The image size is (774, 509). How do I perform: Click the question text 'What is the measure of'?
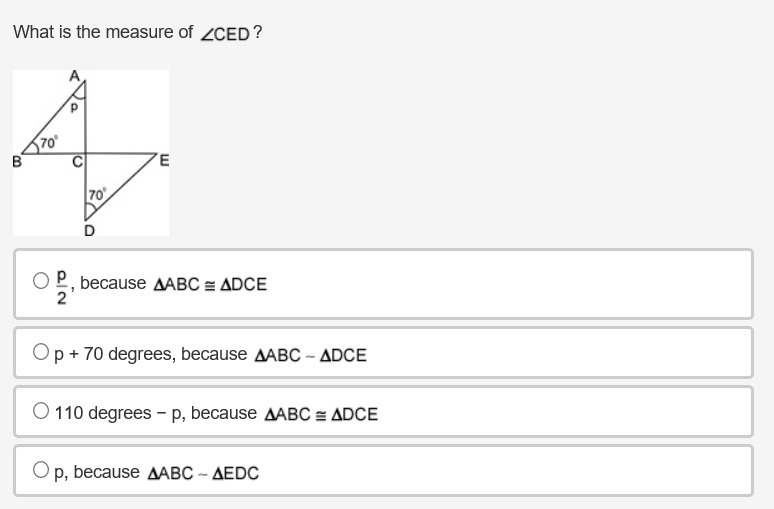tap(102, 32)
